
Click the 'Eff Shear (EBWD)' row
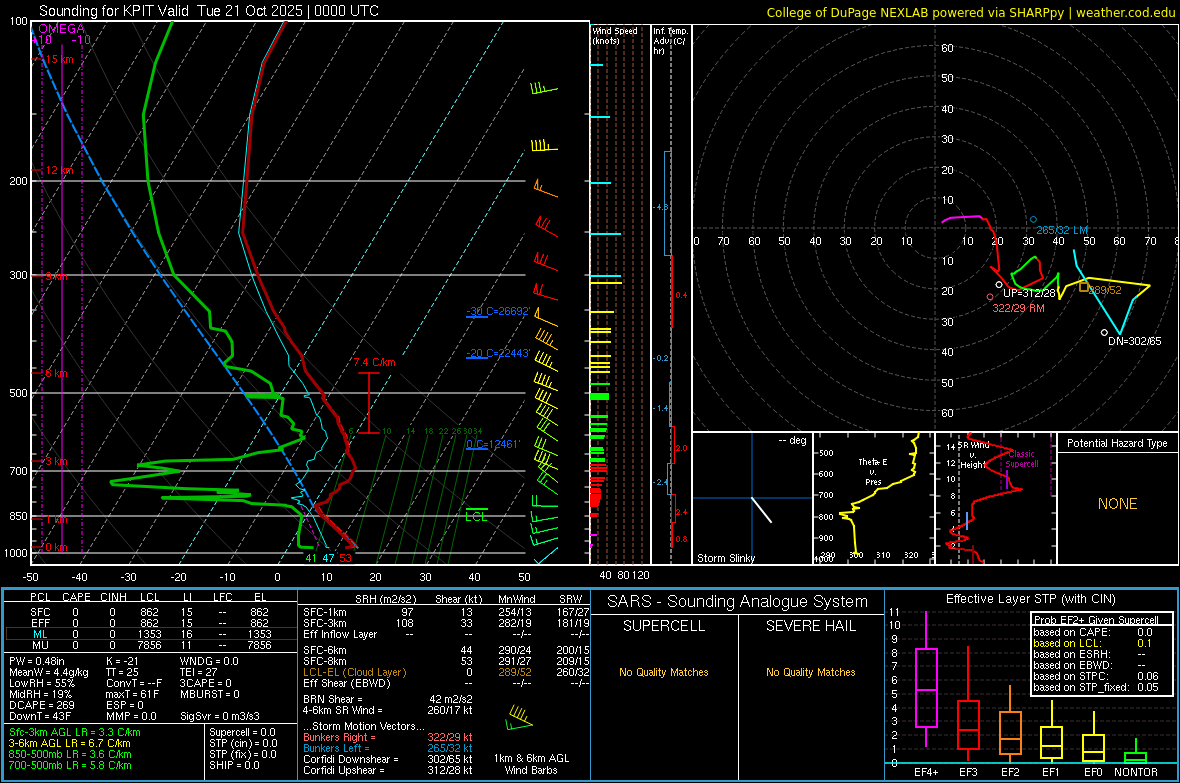[x=446, y=683]
